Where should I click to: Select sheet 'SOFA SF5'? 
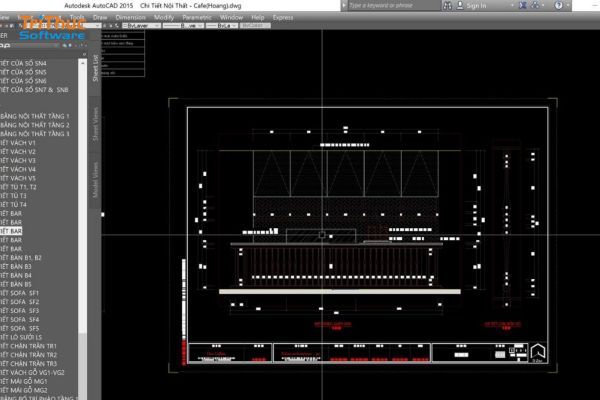point(20,328)
